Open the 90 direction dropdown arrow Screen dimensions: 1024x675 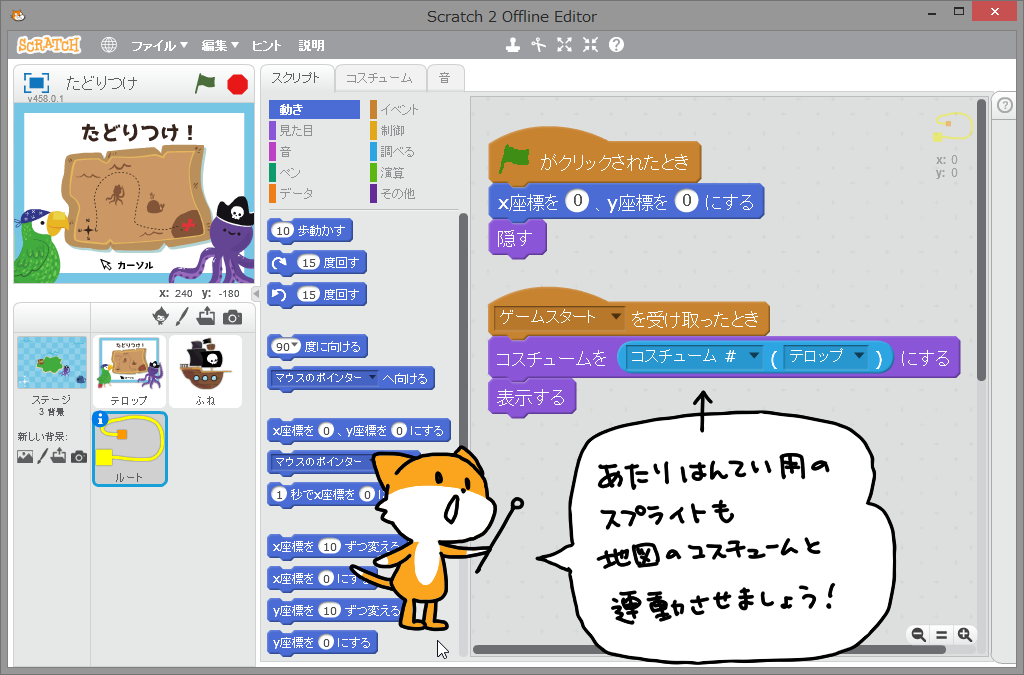(x=295, y=346)
